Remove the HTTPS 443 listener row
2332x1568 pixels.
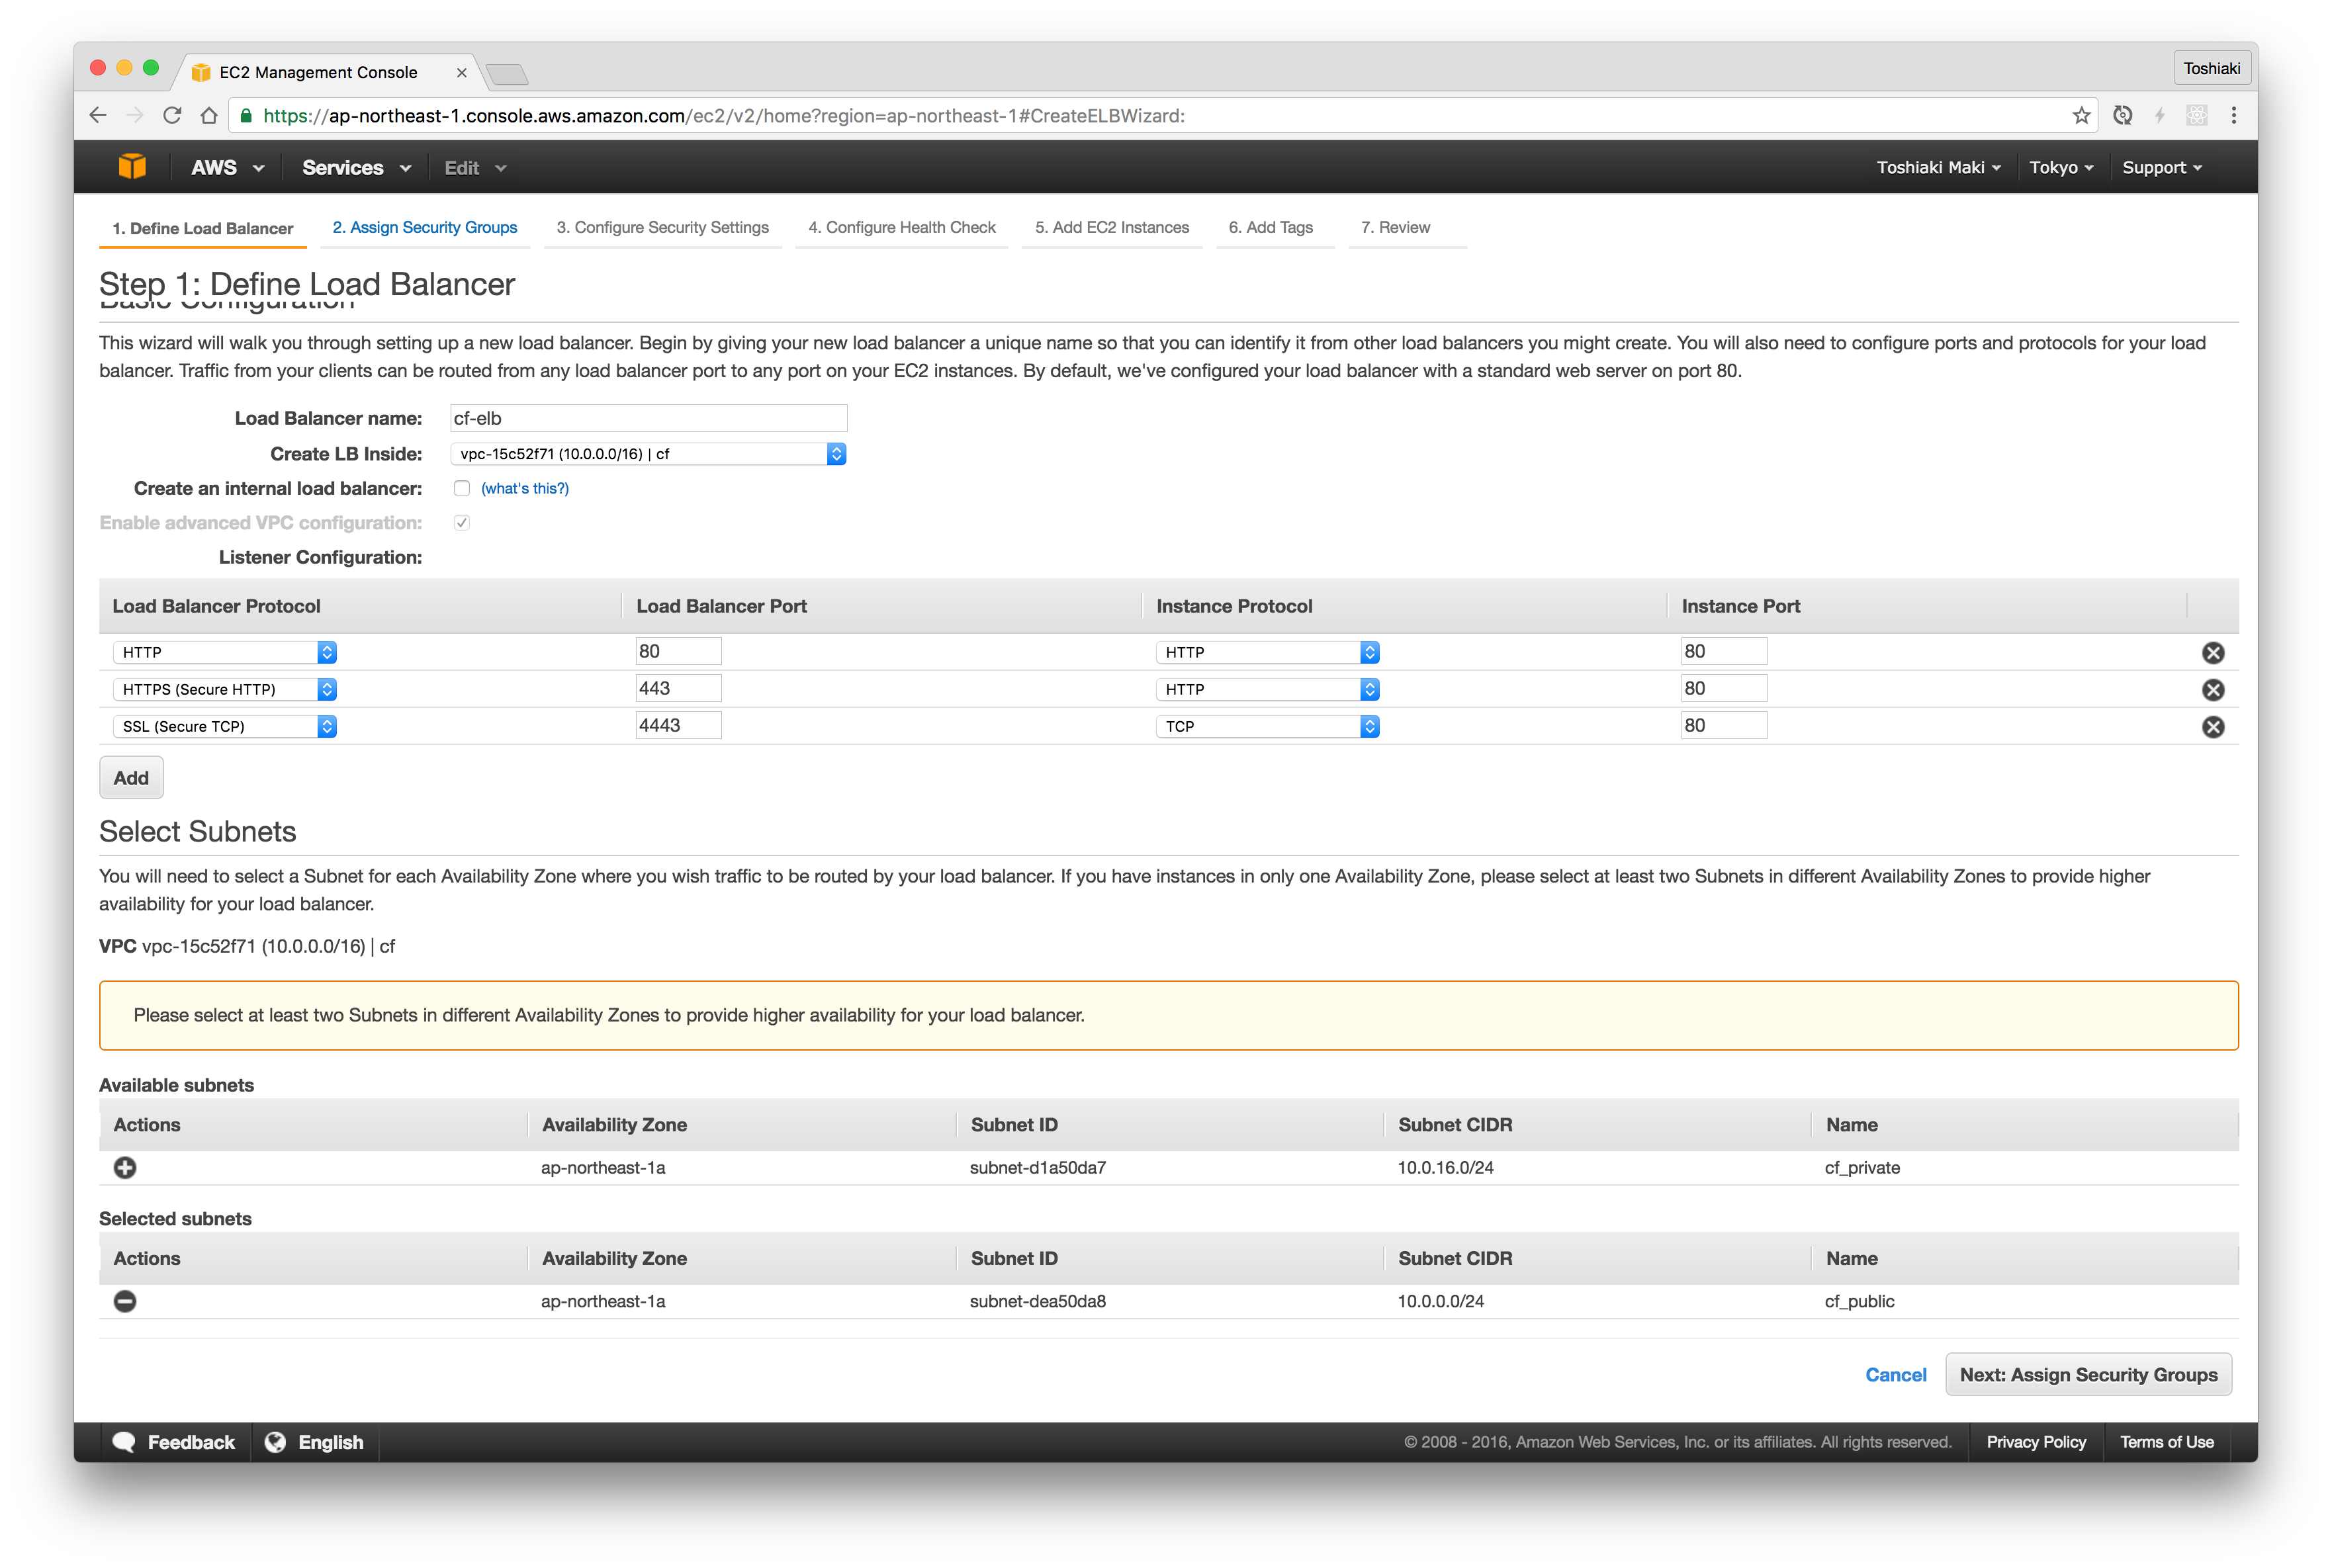click(x=2213, y=690)
